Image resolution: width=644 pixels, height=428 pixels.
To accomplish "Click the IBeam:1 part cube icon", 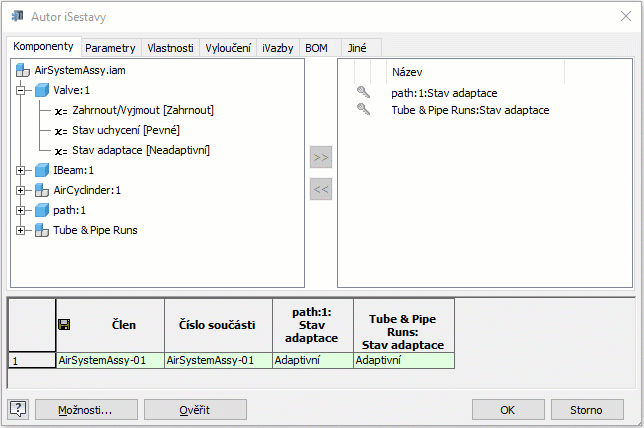I will [x=42, y=170].
